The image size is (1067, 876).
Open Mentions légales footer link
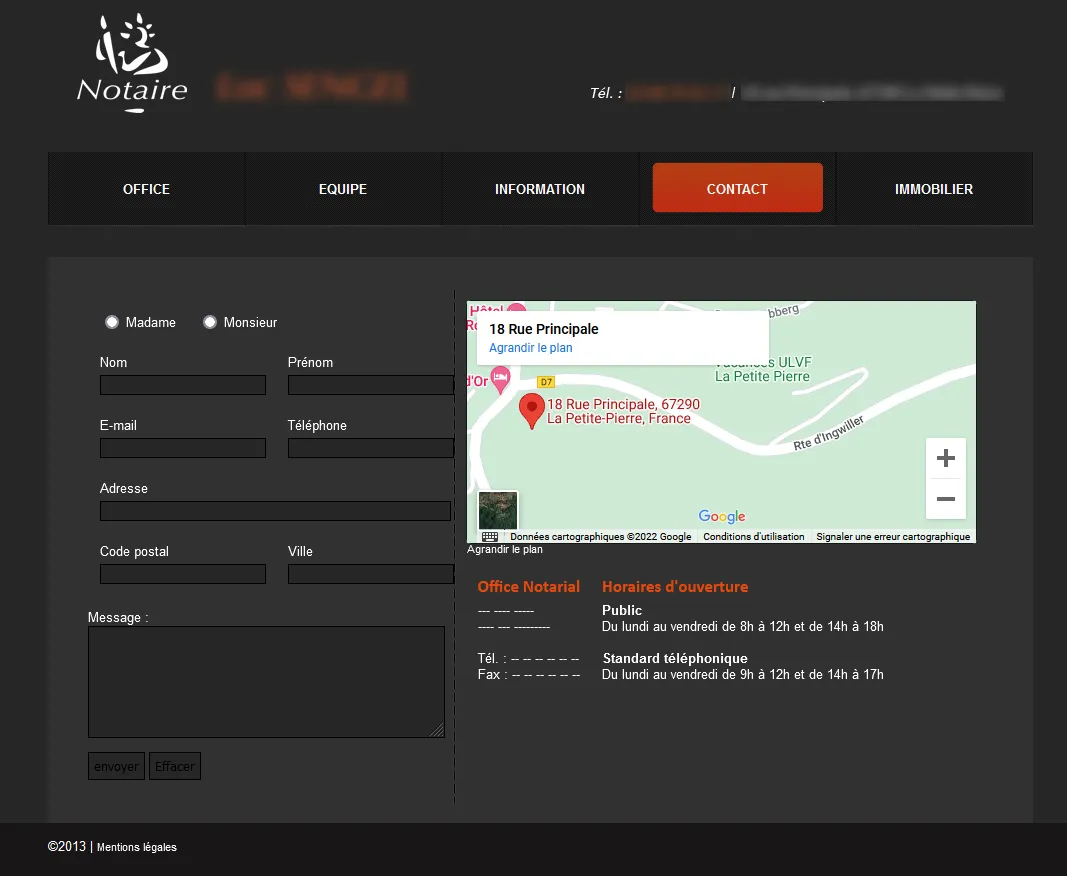137,847
